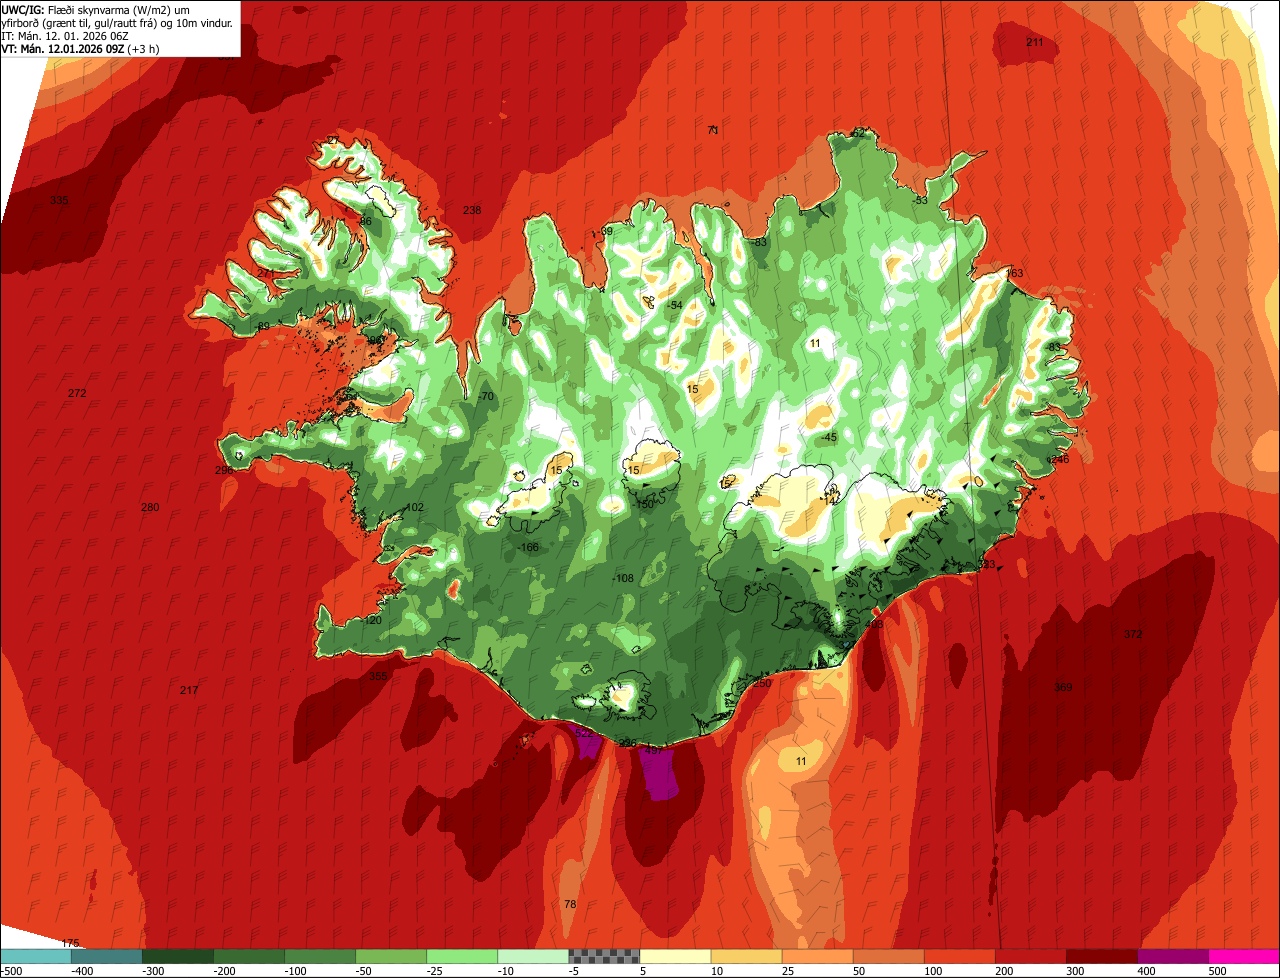Click the purple 400 to 500 legend swatch
This screenshot has width=1280, height=978.
click(1172, 956)
